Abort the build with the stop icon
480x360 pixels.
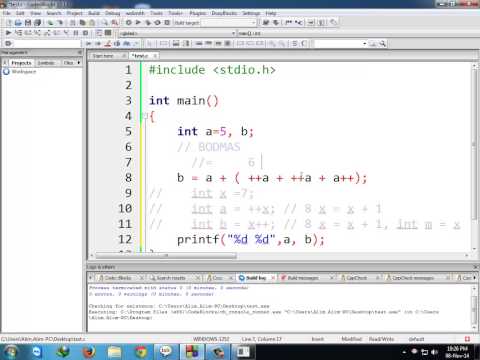167,23
